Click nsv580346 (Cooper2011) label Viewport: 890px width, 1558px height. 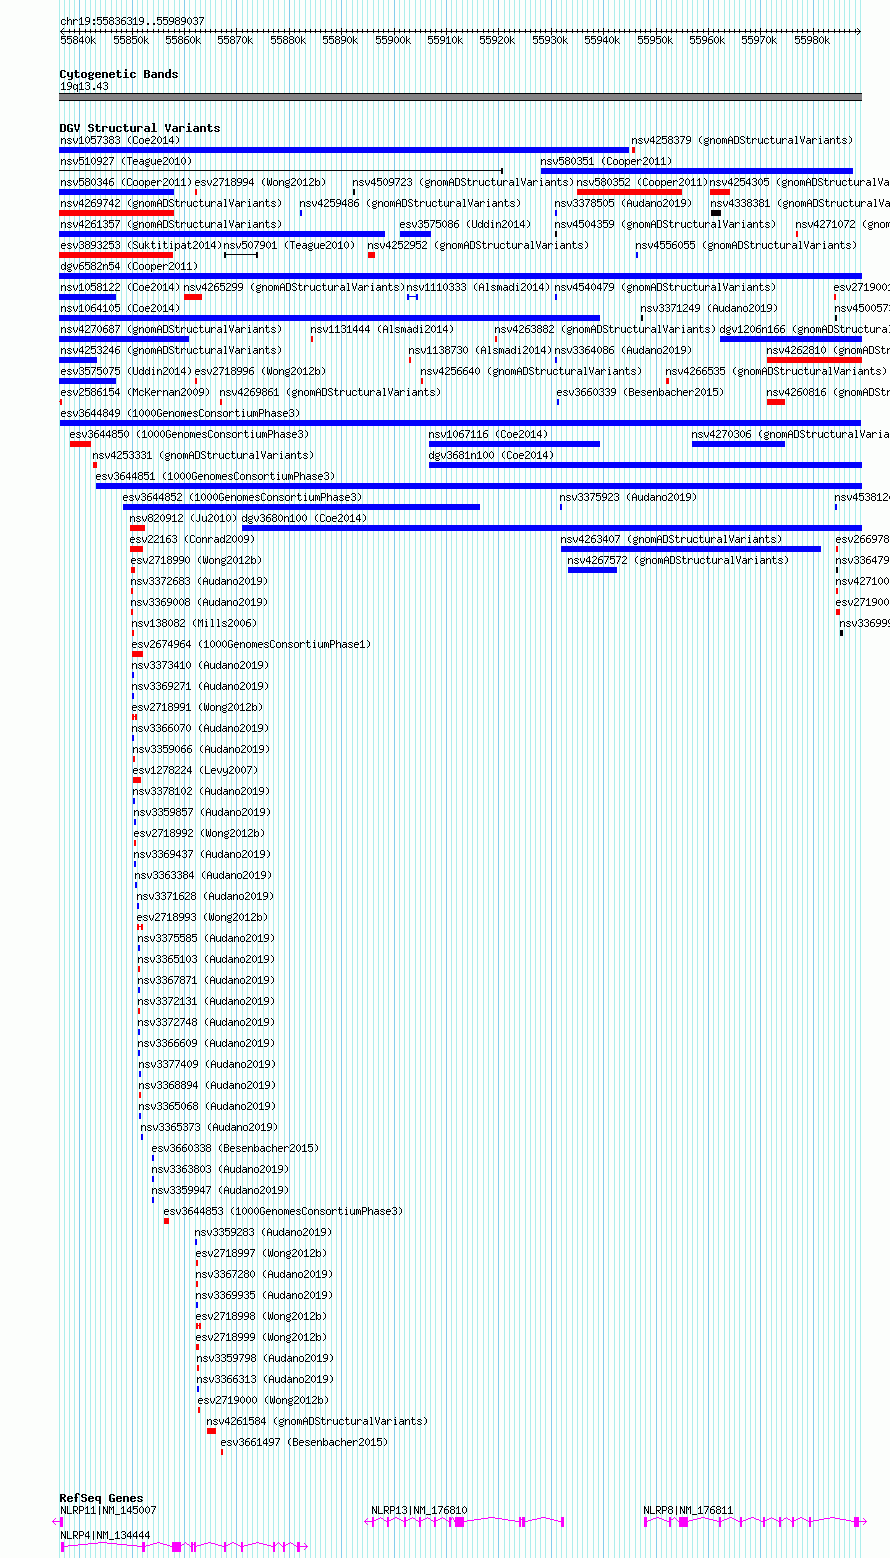click(x=125, y=182)
